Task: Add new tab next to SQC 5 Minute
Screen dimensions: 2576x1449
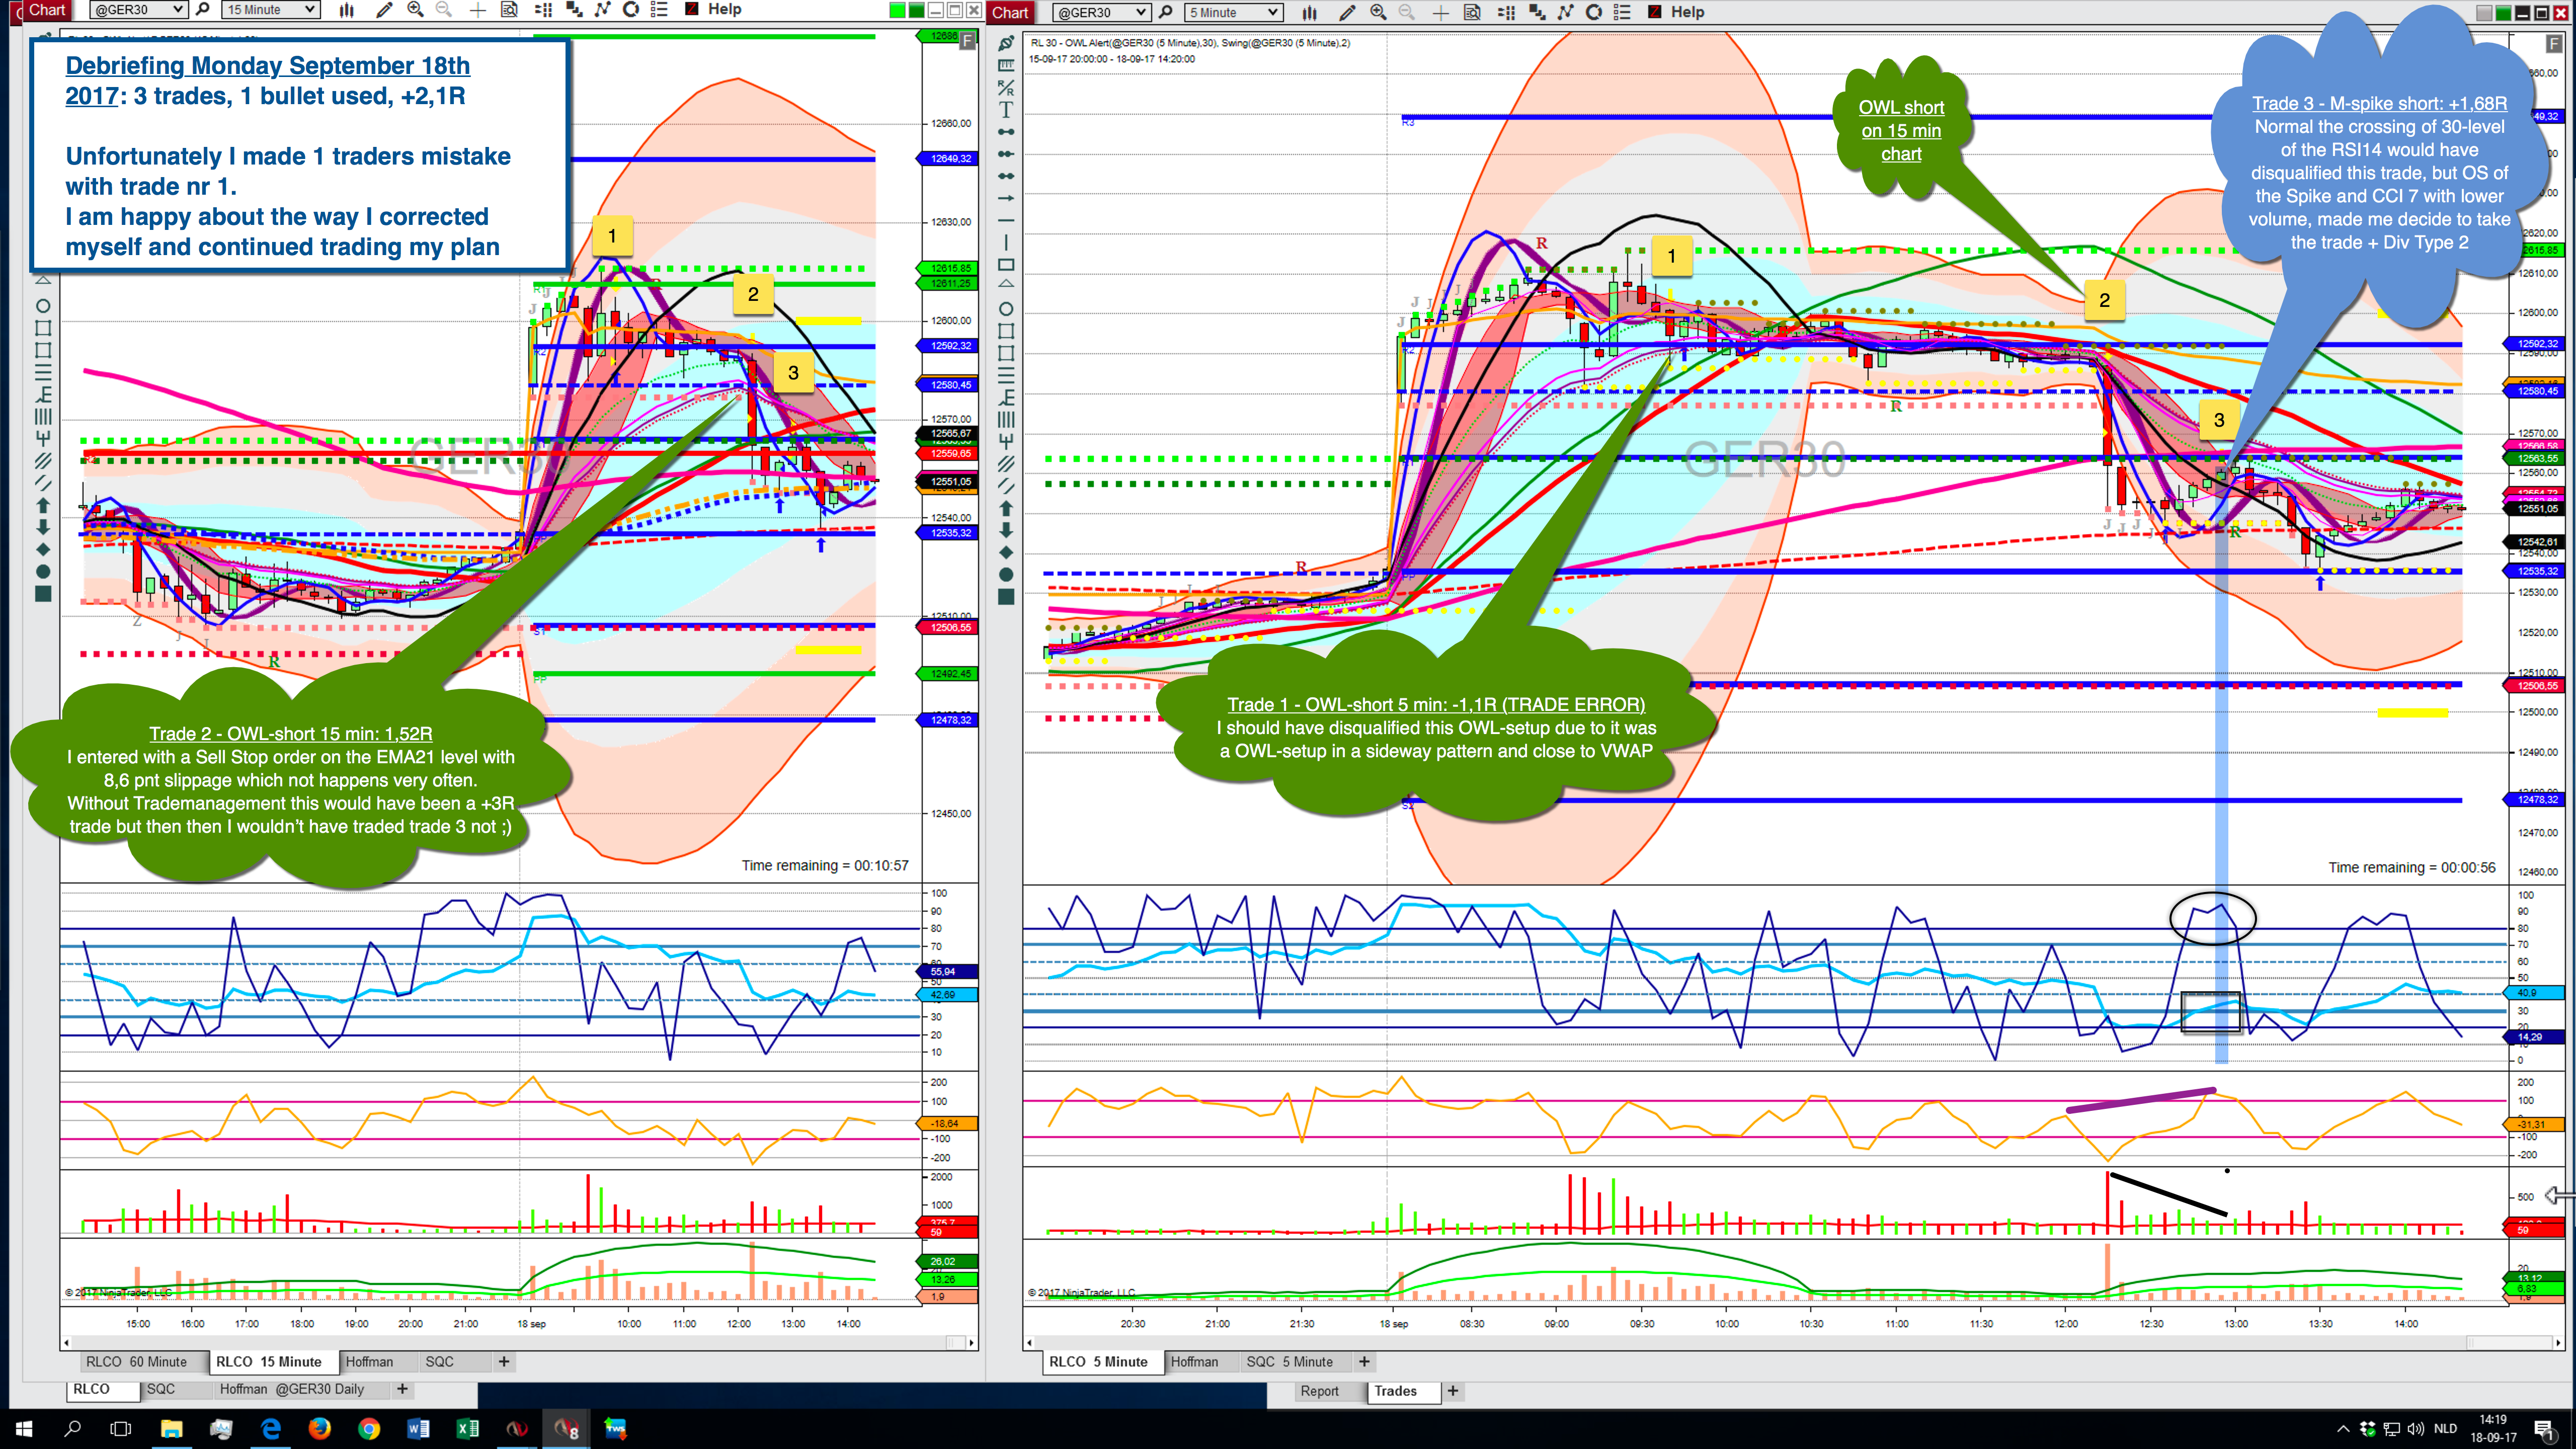Action: [x=1364, y=1361]
